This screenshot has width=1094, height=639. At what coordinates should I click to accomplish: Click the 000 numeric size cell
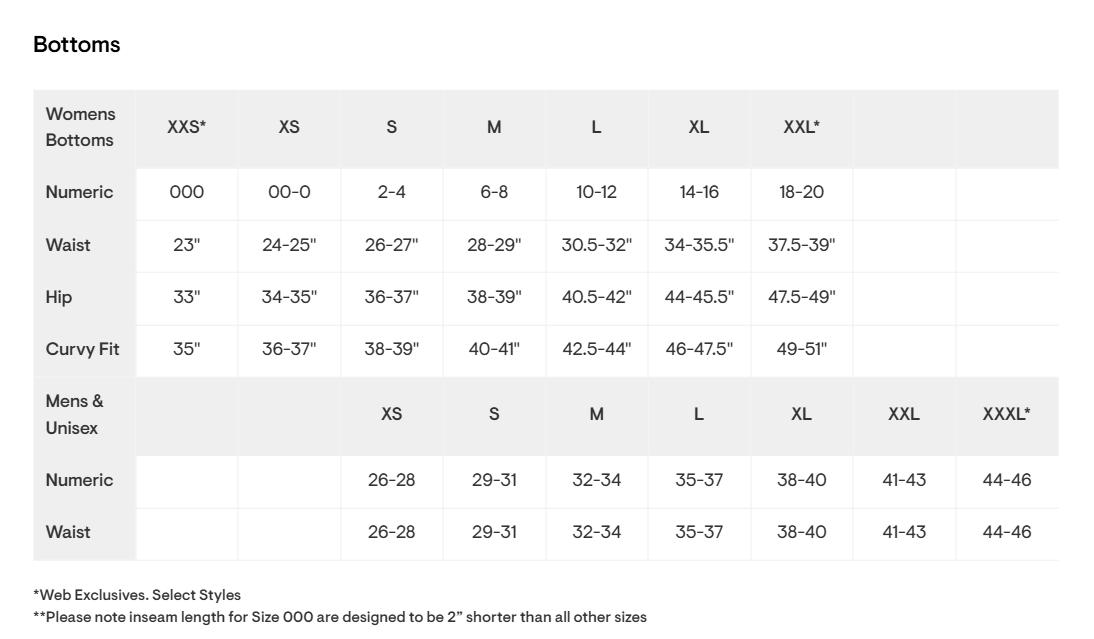click(187, 193)
